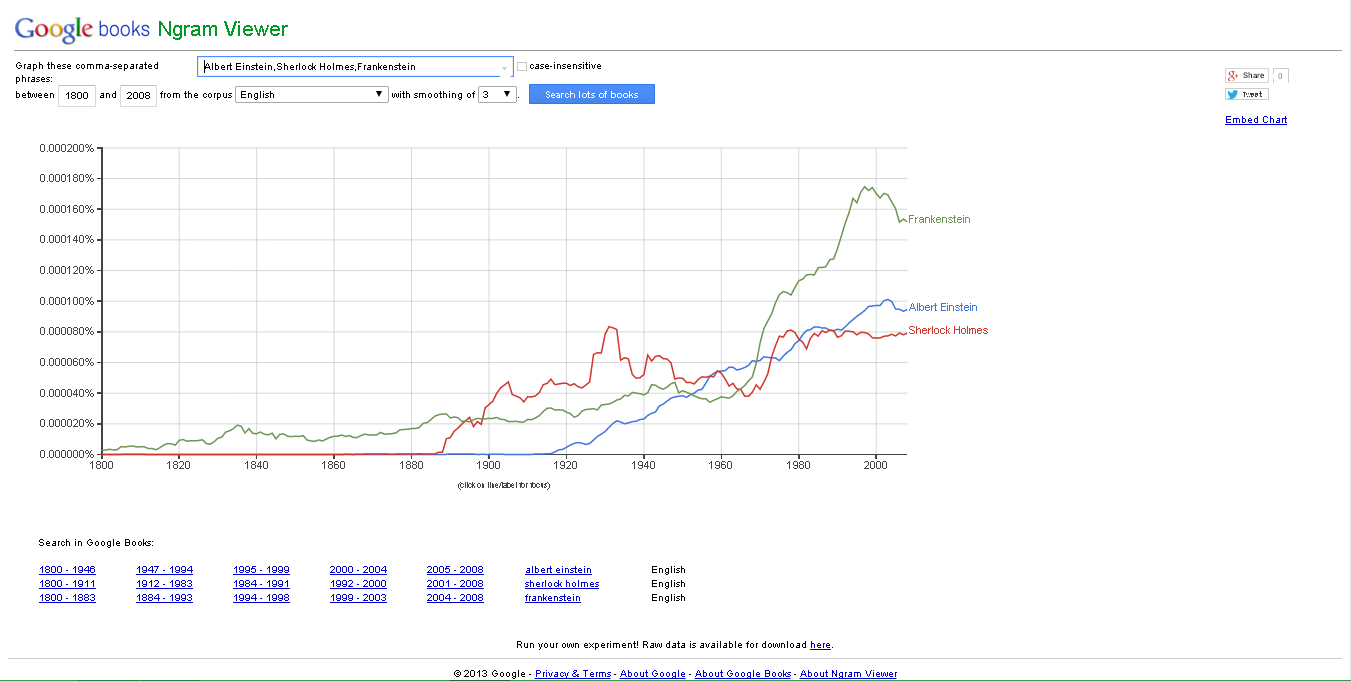Open the corpus English dropdown
Image resolution: width=1351 pixels, height=681 pixels.
click(311, 94)
